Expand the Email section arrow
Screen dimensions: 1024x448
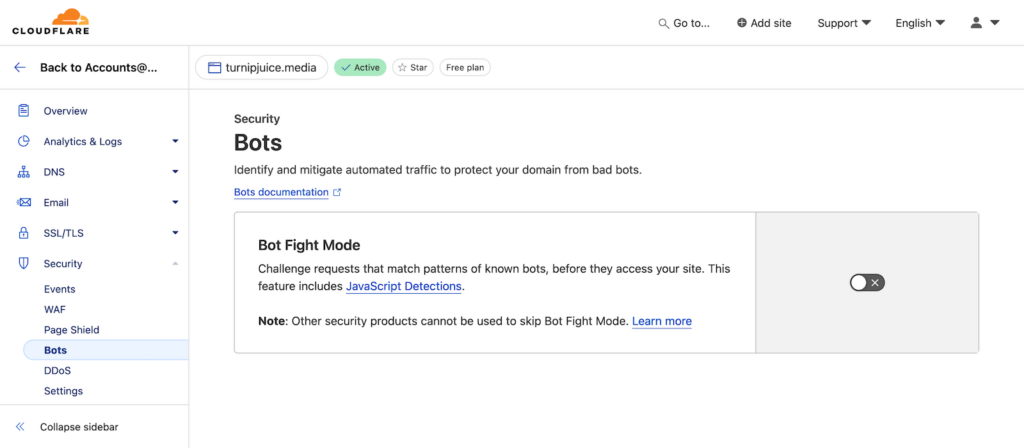(175, 202)
